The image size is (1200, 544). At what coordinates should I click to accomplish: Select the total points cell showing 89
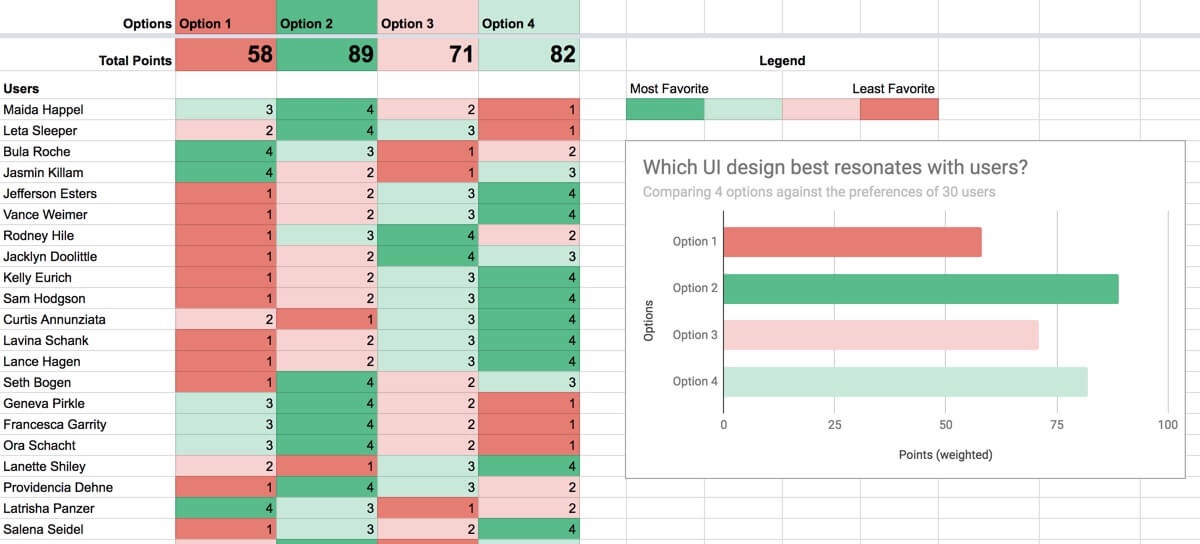pos(327,55)
